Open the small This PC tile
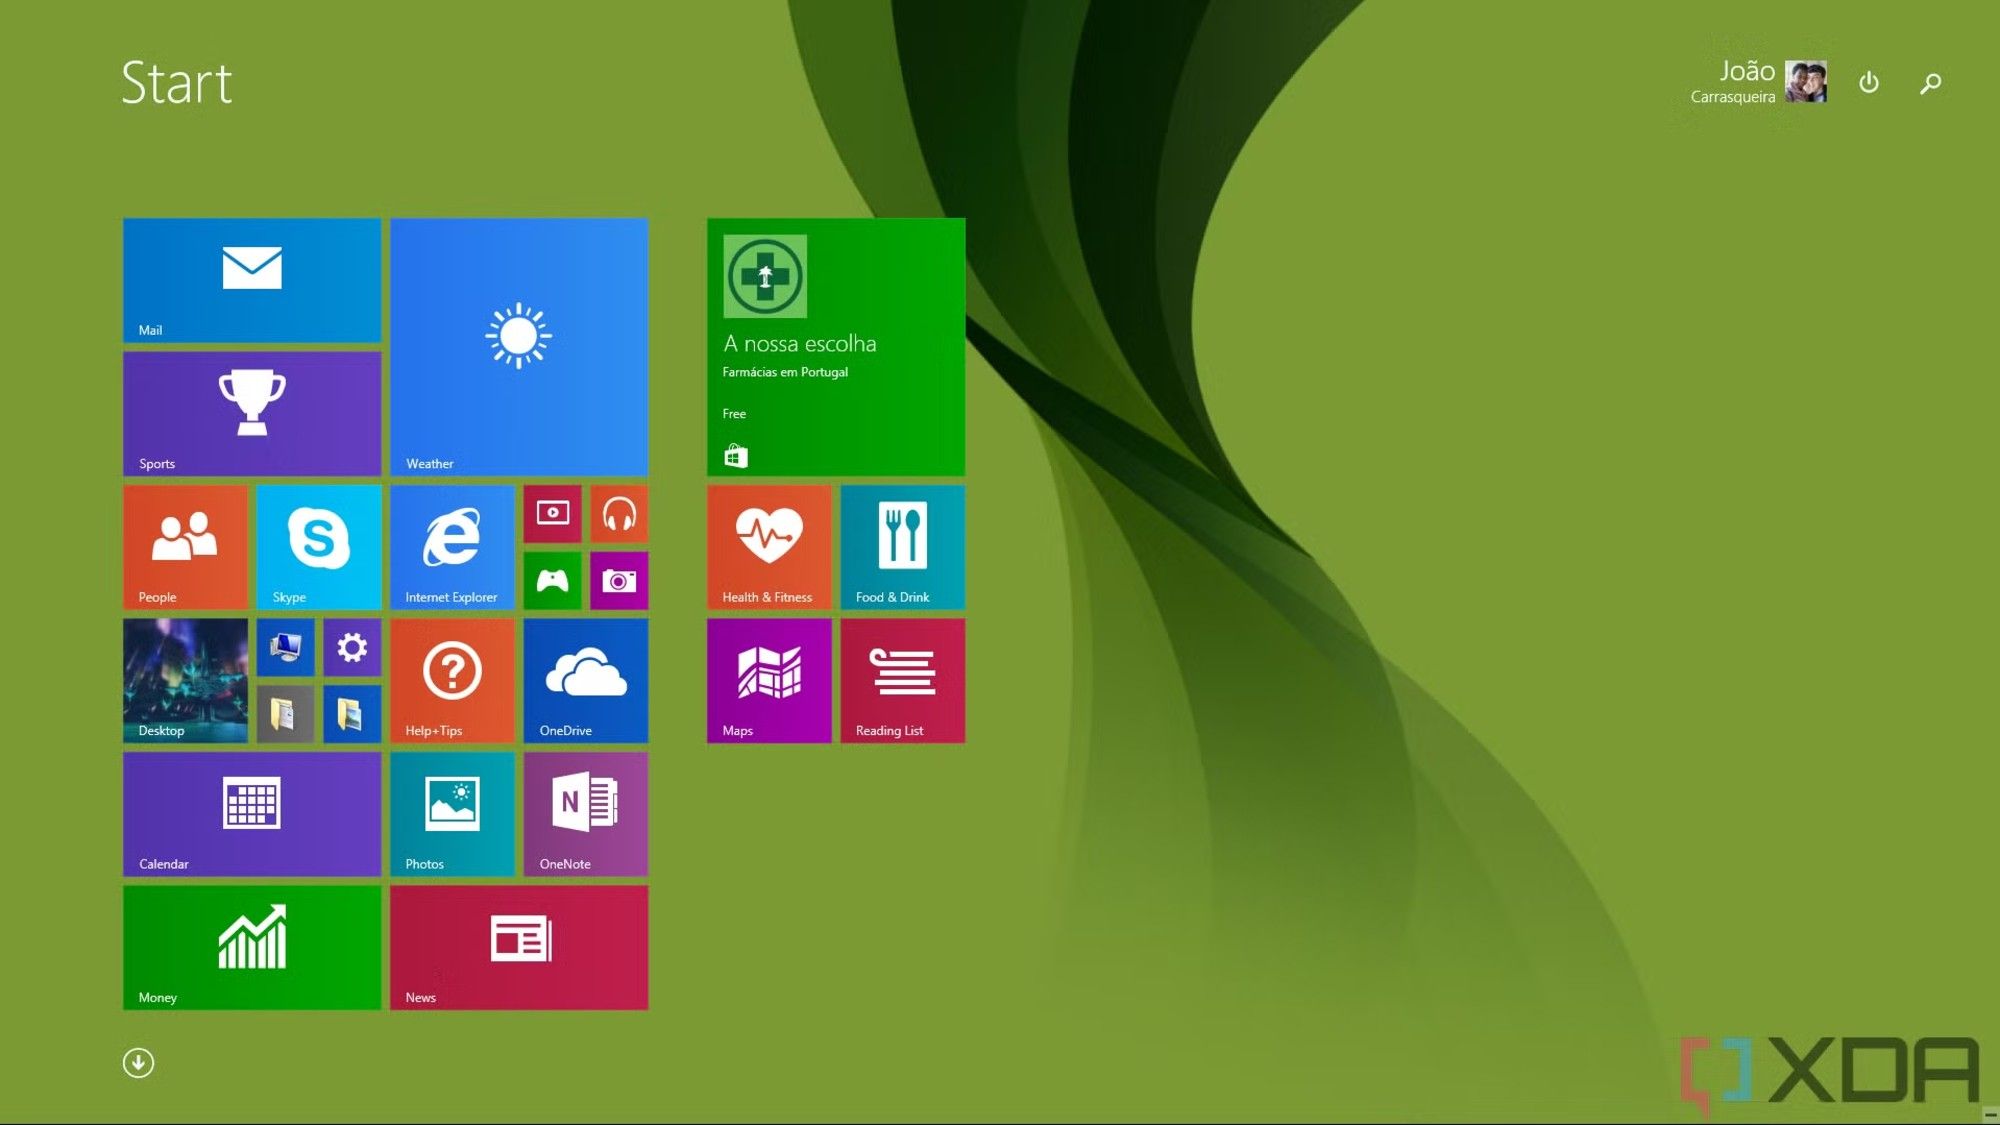 pyautogui.click(x=286, y=647)
